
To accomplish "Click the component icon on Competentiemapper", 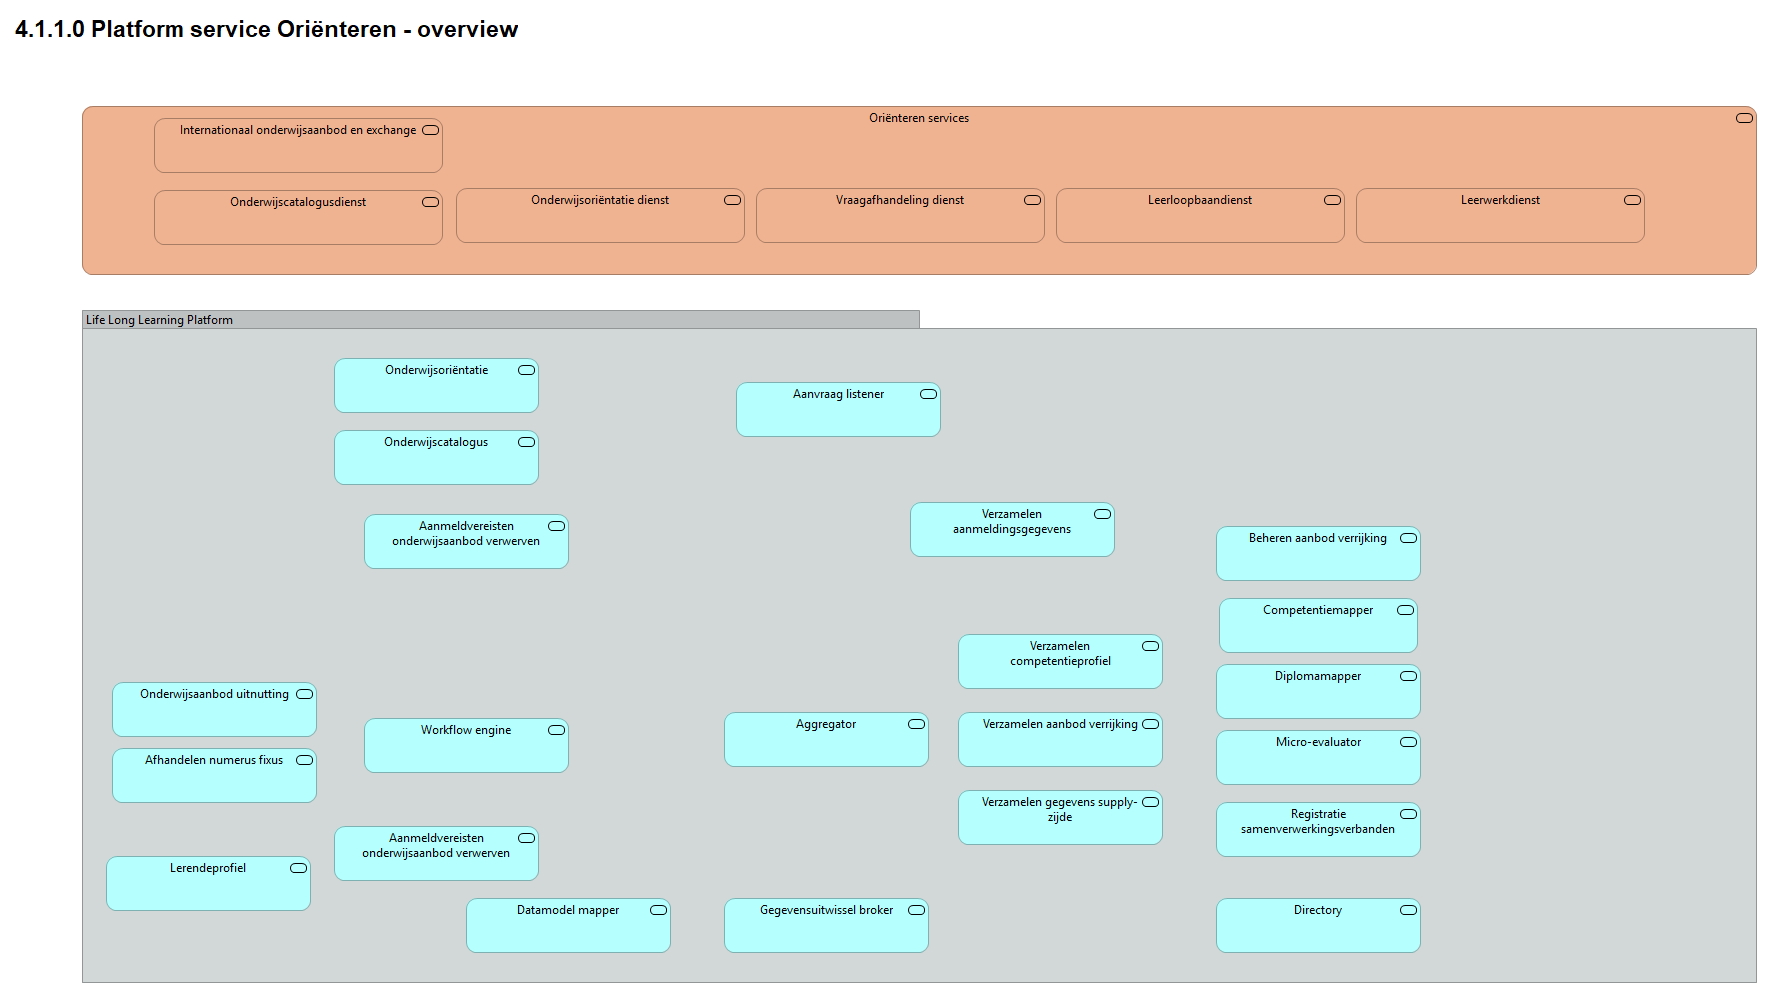I will (x=1405, y=609).
